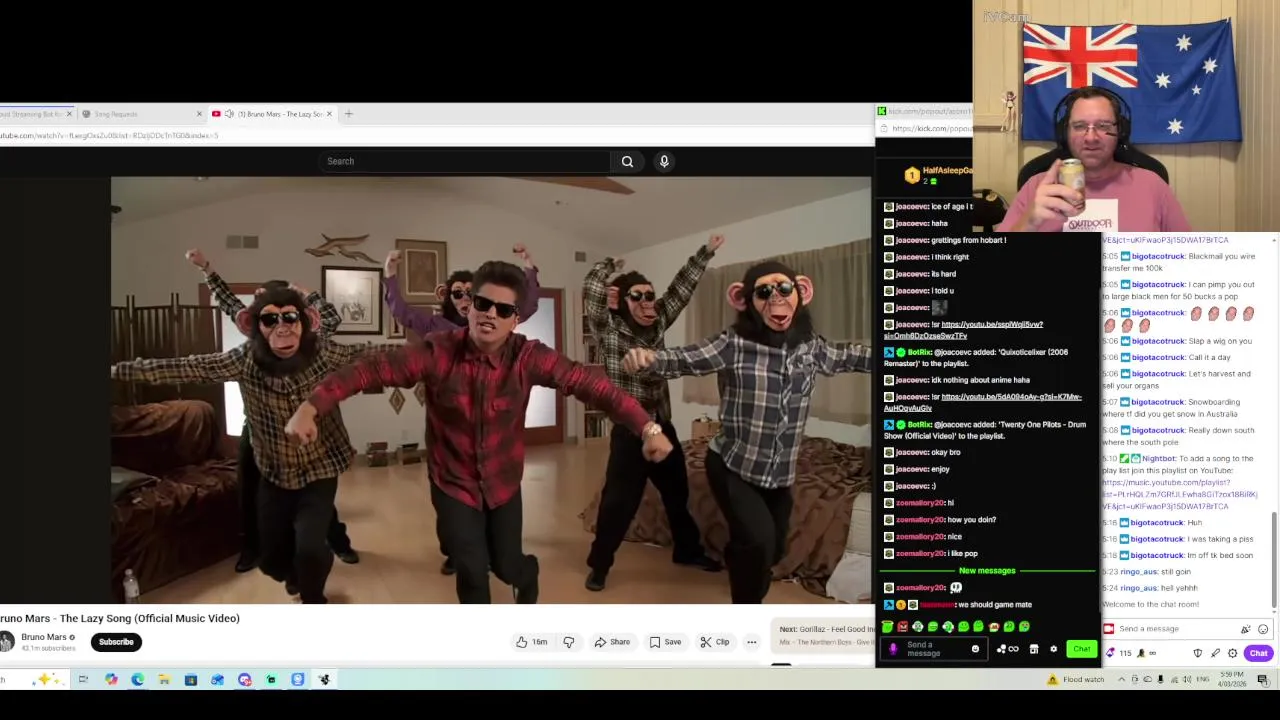Mute tab via speaker icon on YouTube tab

tap(229, 114)
